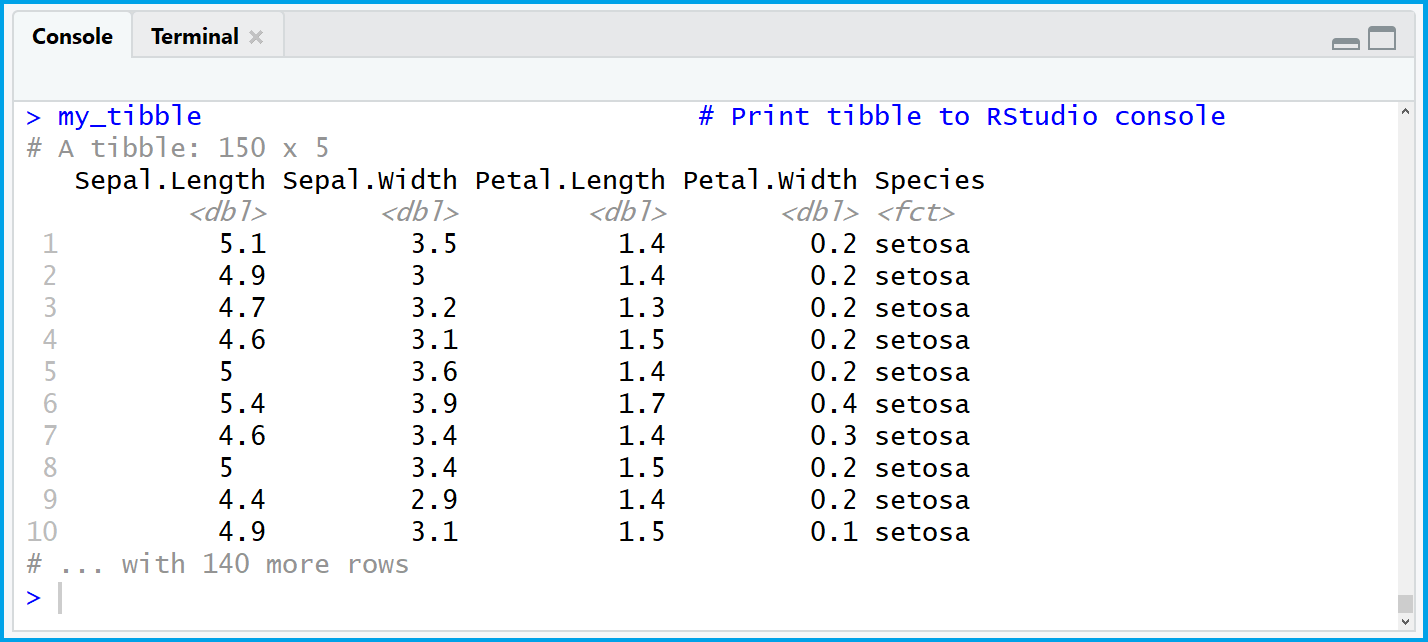
Task: Click the Sepal.Width column header
Action: click(370, 180)
